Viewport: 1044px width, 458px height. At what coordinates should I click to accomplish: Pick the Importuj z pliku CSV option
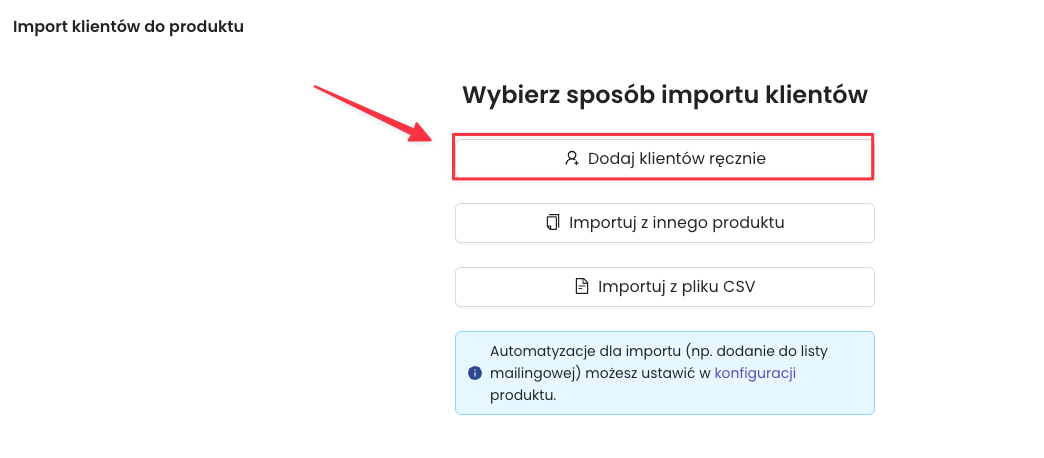pos(664,287)
